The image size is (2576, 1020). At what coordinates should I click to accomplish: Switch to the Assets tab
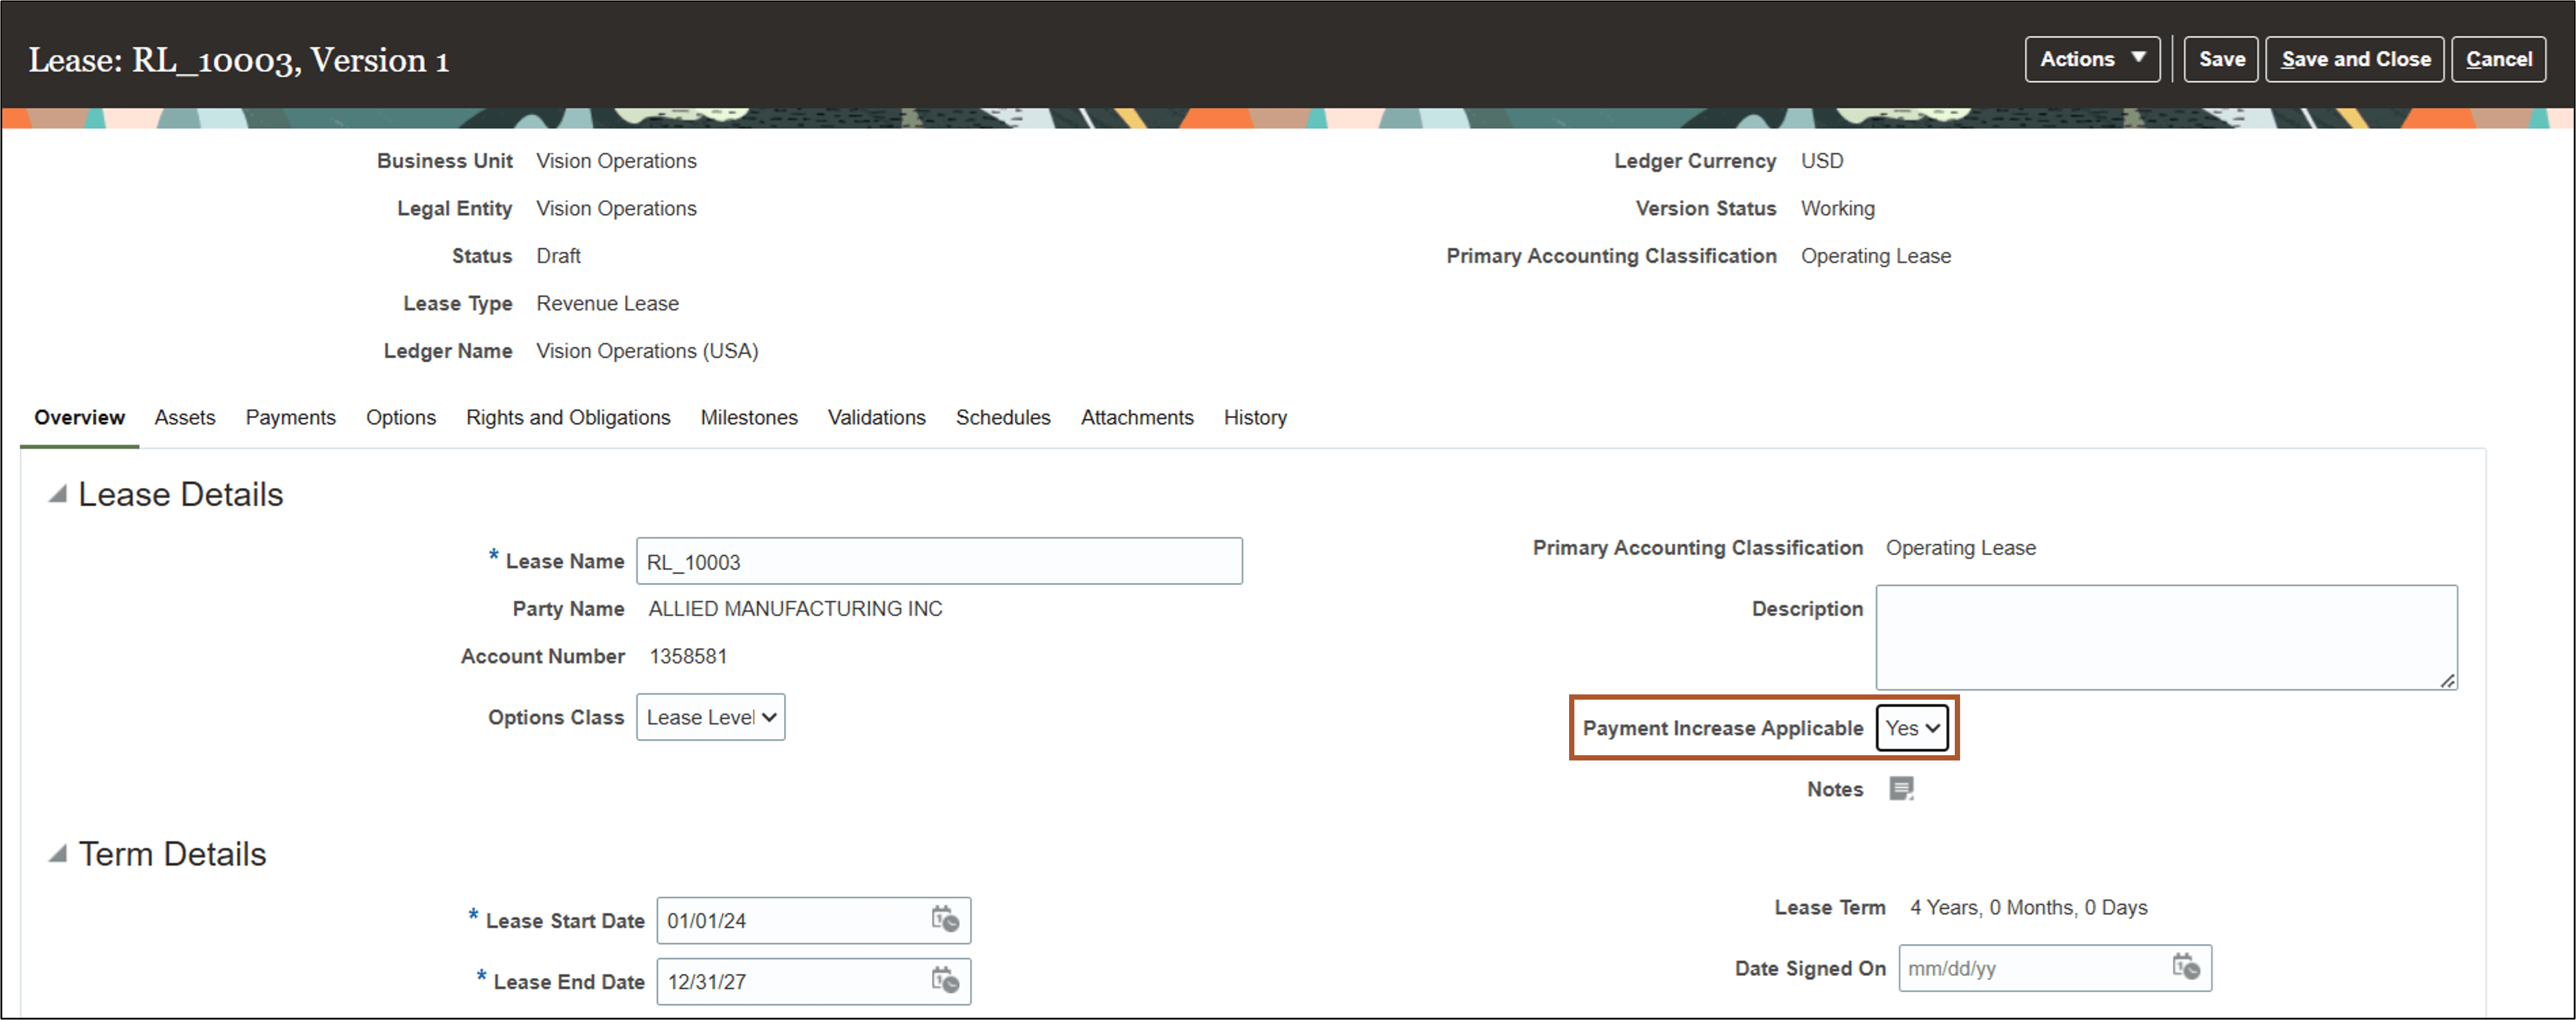click(184, 418)
